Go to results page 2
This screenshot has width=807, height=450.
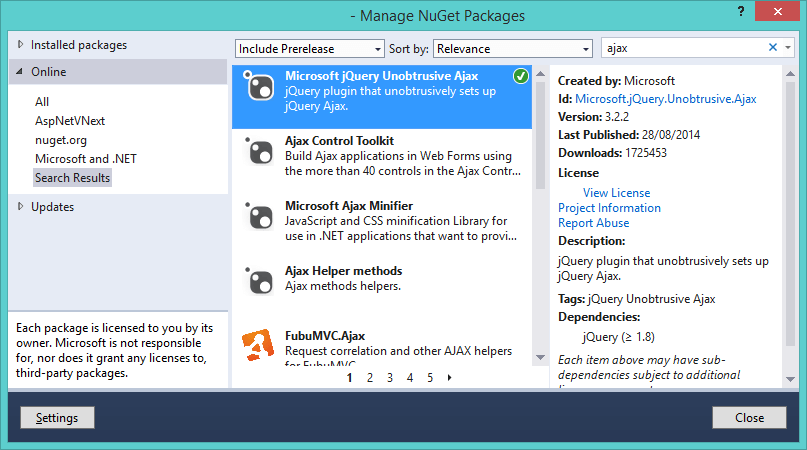pos(370,378)
